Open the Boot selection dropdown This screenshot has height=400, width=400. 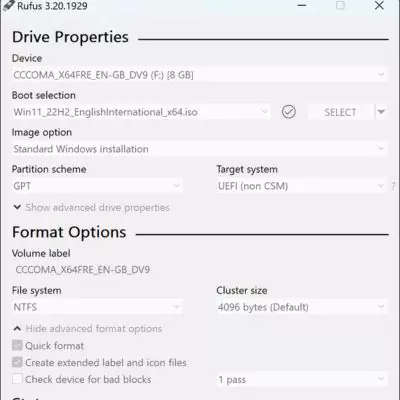(x=141, y=112)
